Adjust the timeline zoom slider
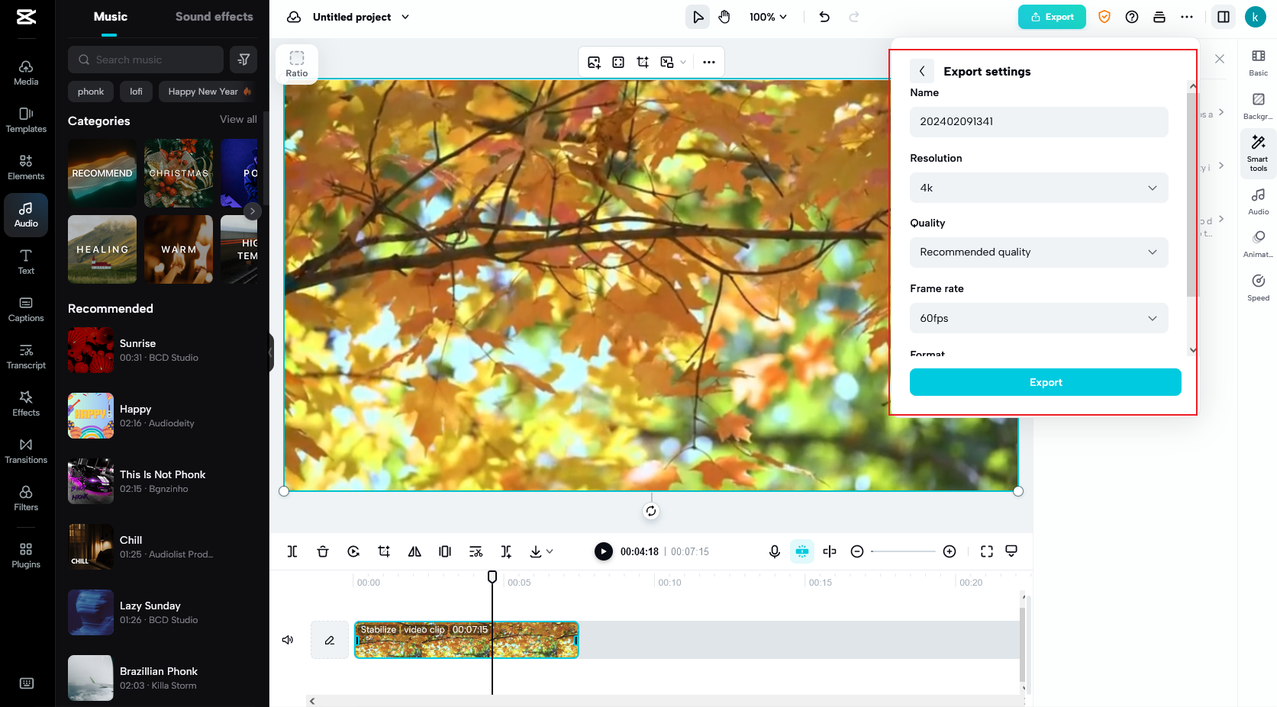 click(903, 551)
